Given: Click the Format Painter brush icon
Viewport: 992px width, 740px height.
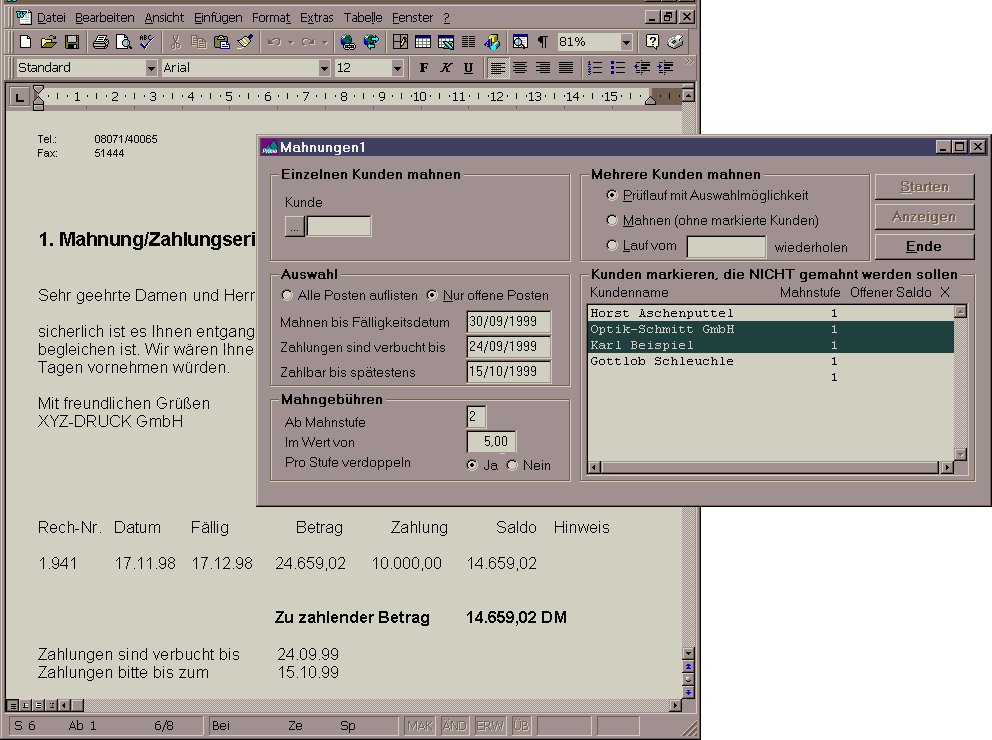Looking at the screenshot, I should tap(244, 42).
